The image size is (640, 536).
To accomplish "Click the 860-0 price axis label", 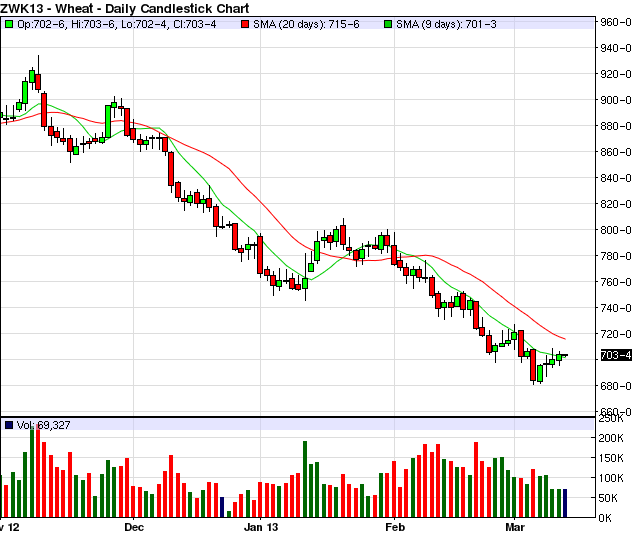I will [x=616, y=152].
